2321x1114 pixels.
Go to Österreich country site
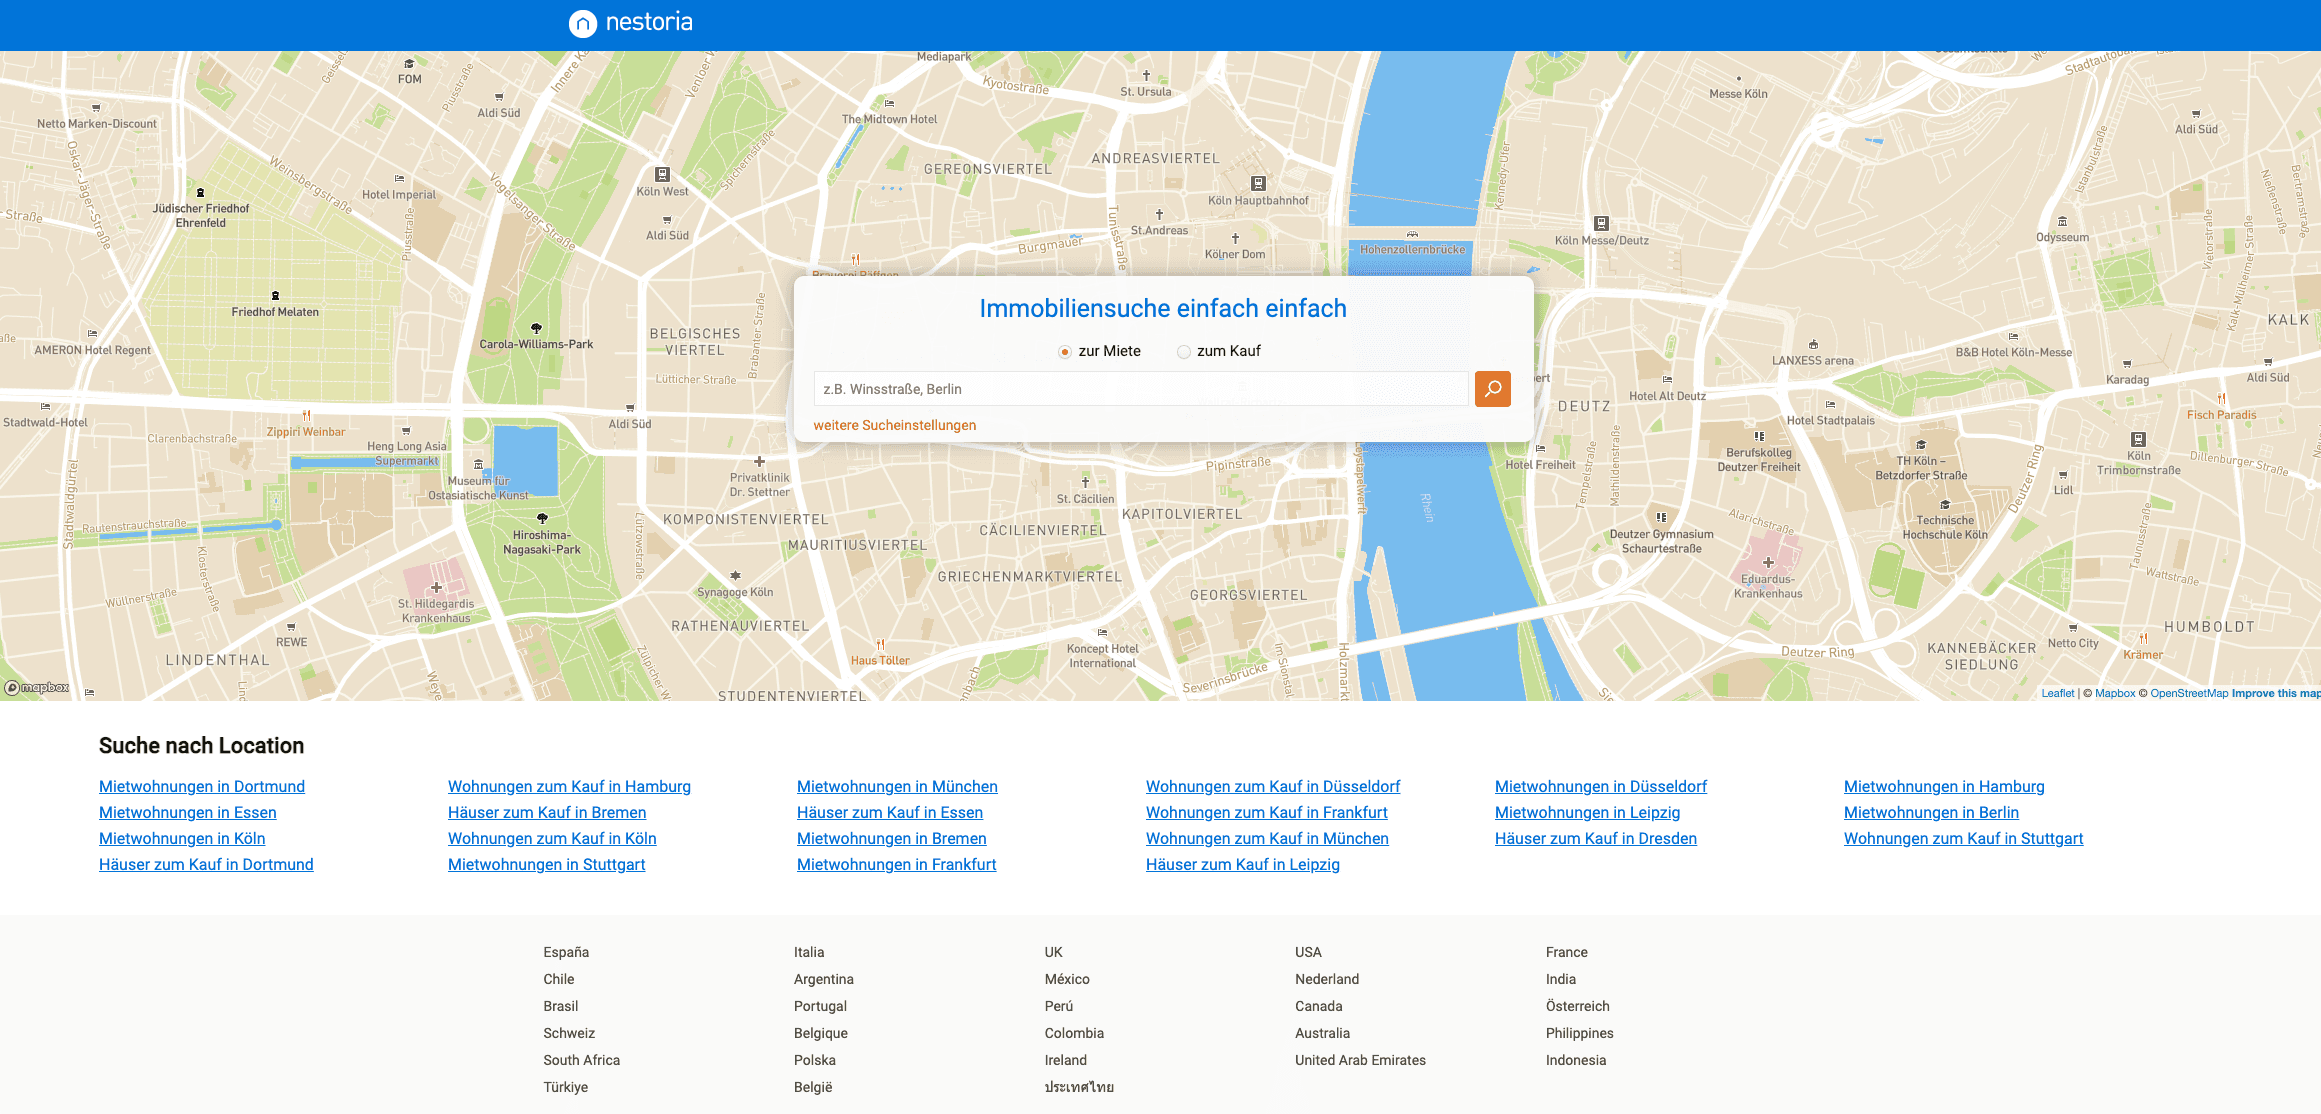[1577, 1006]
